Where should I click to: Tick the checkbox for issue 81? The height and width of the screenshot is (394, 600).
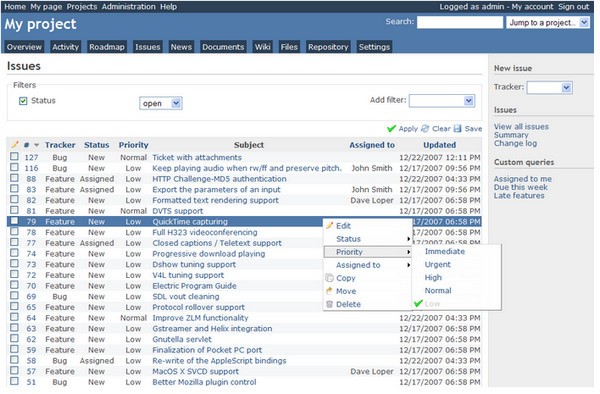pos(14,210)
